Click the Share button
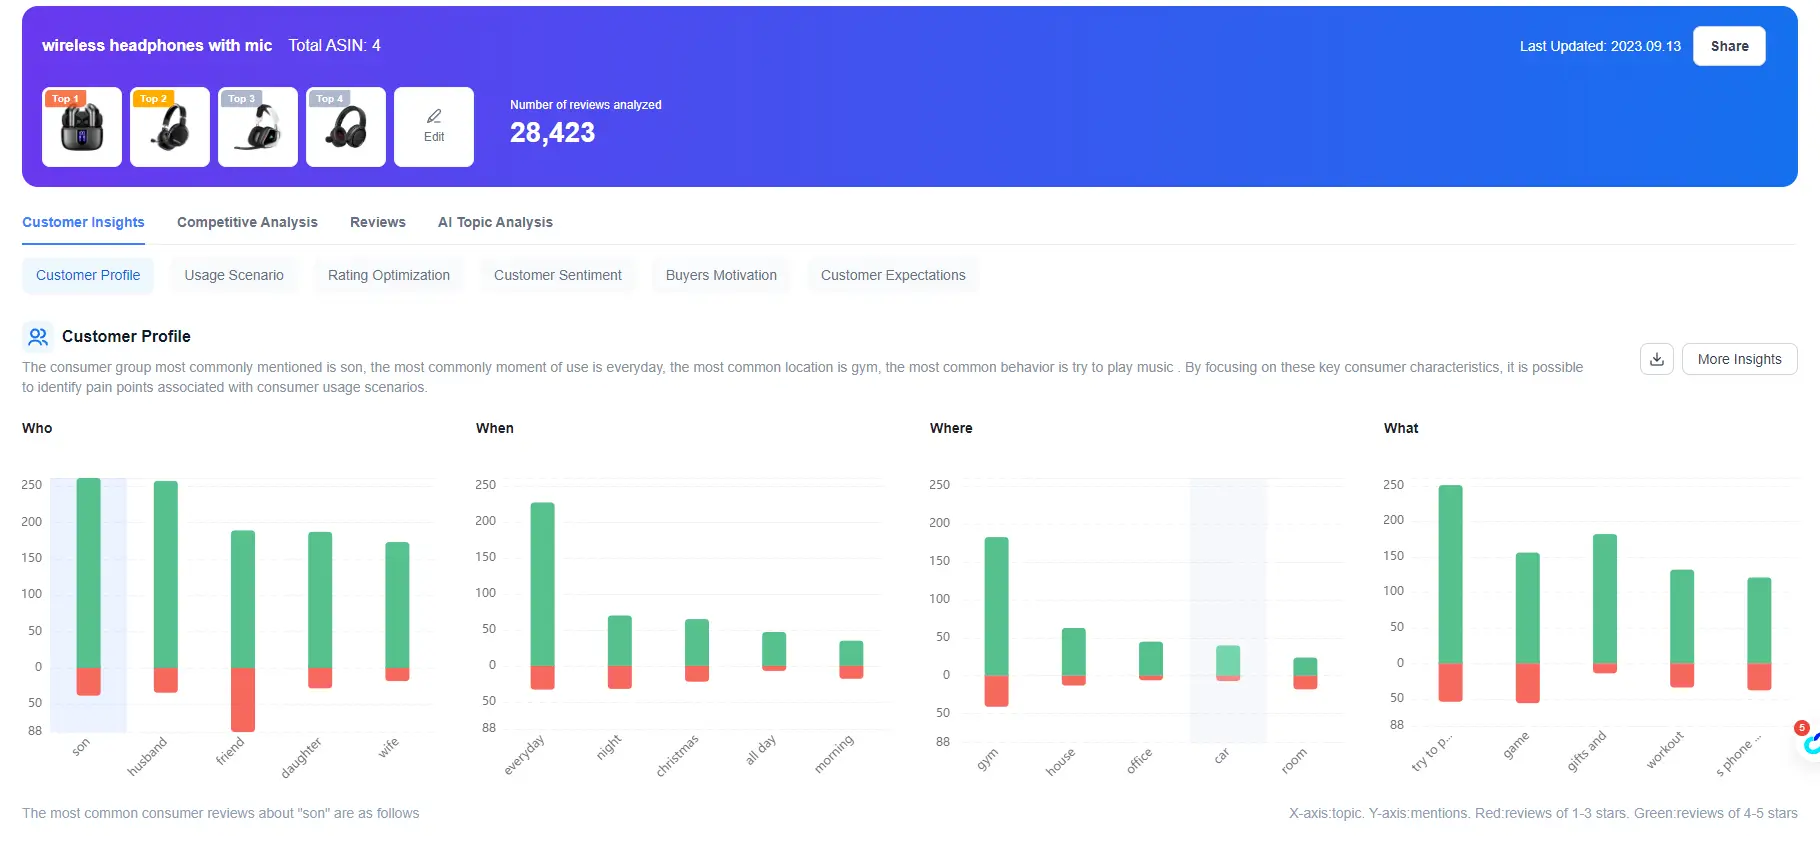1820x842 pixels. pos(1729,46)
